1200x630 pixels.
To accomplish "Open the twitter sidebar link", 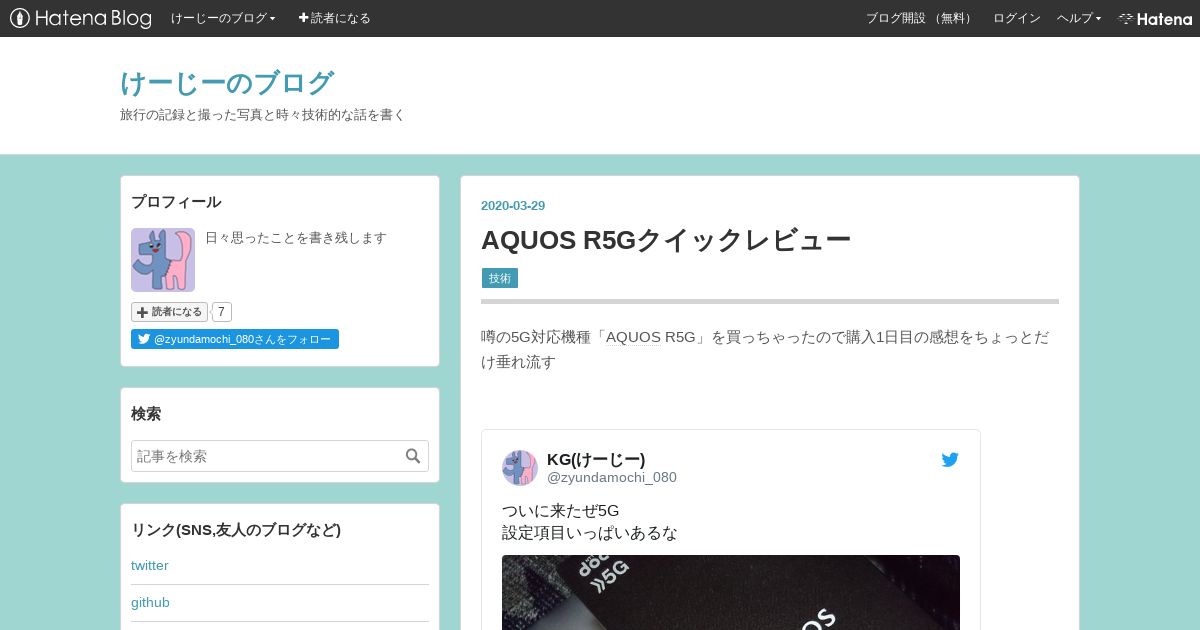I will coord(150,565).
